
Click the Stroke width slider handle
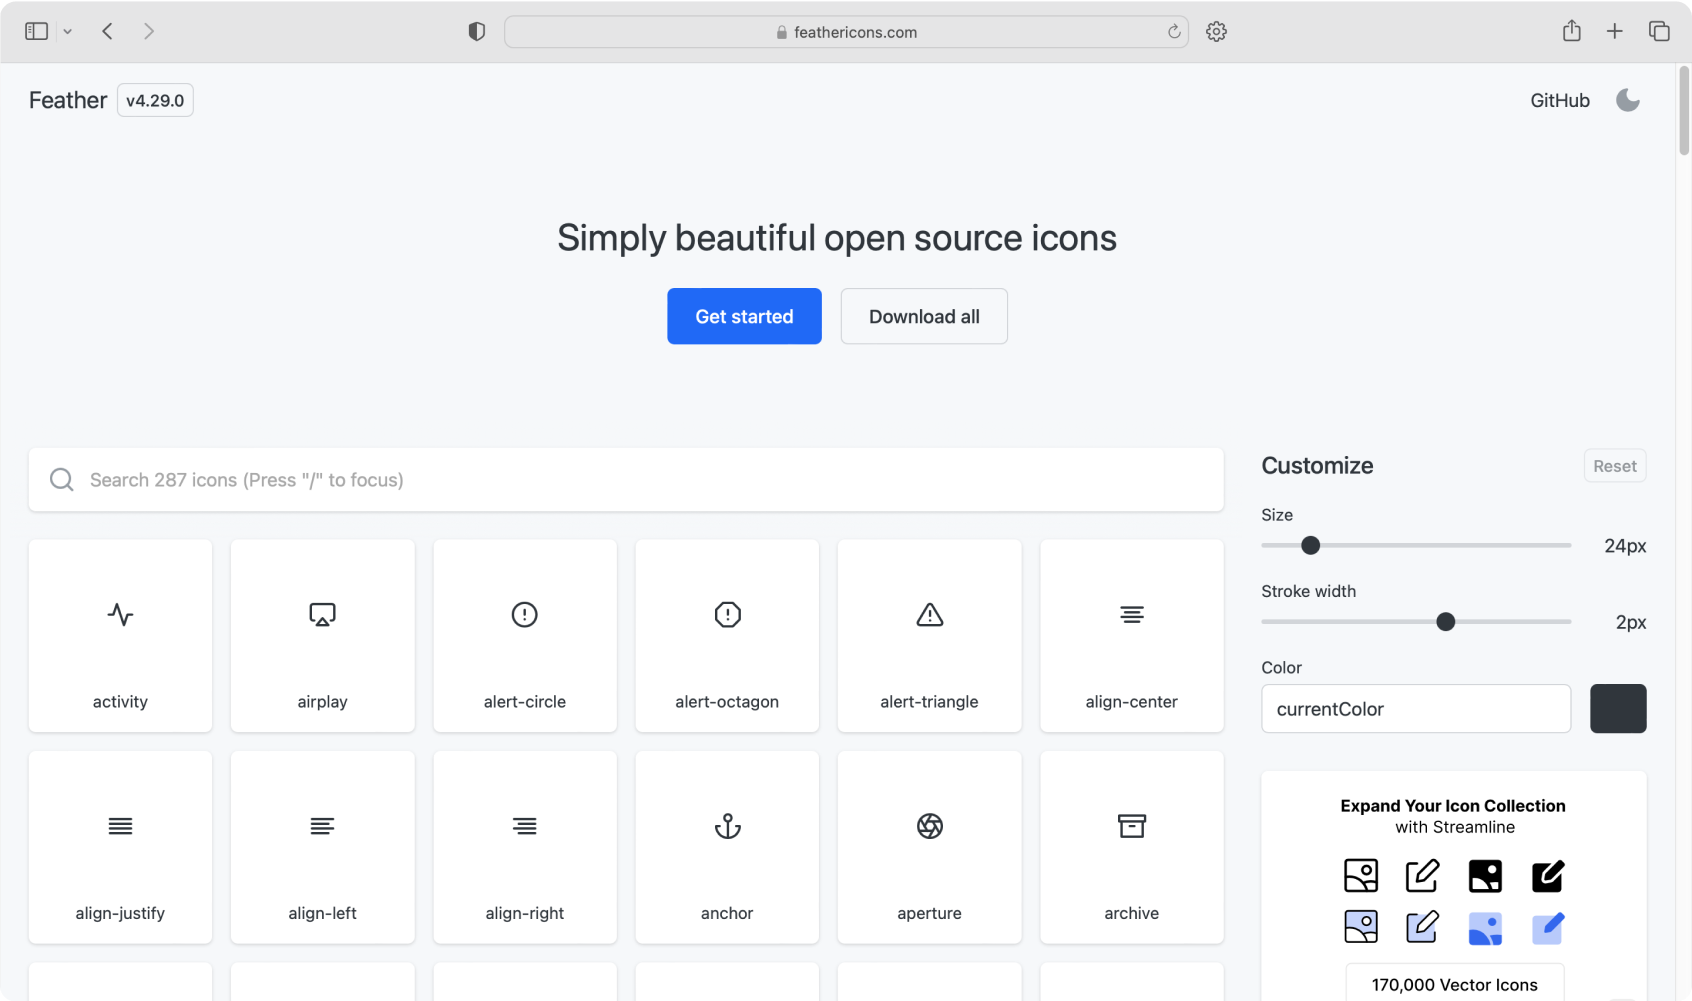1446,622
